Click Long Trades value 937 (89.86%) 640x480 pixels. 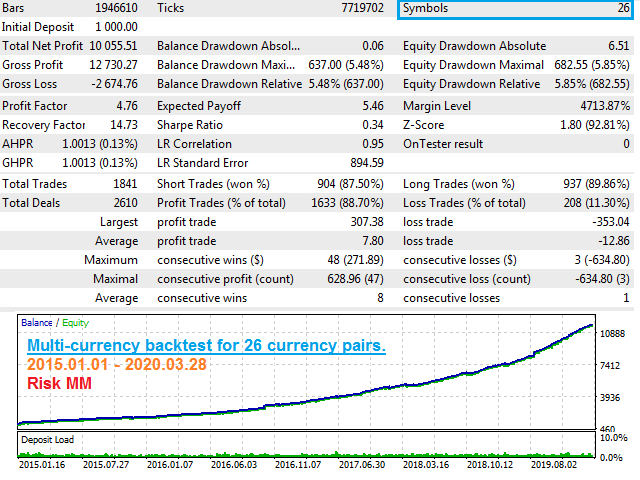click(x=596, y=184)
